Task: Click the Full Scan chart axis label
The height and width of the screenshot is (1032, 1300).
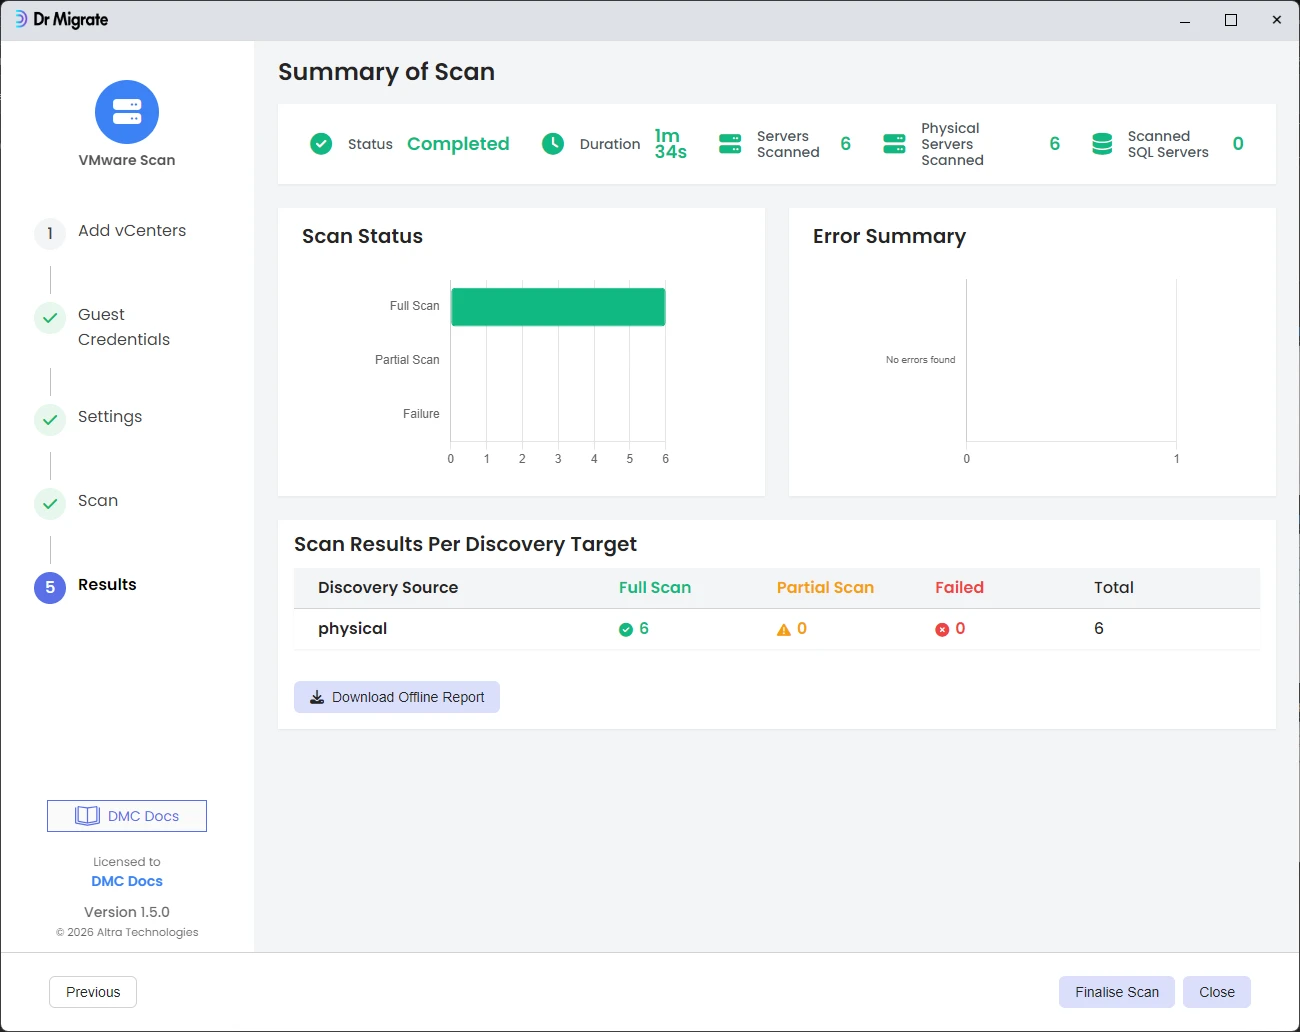Action: 414,306
